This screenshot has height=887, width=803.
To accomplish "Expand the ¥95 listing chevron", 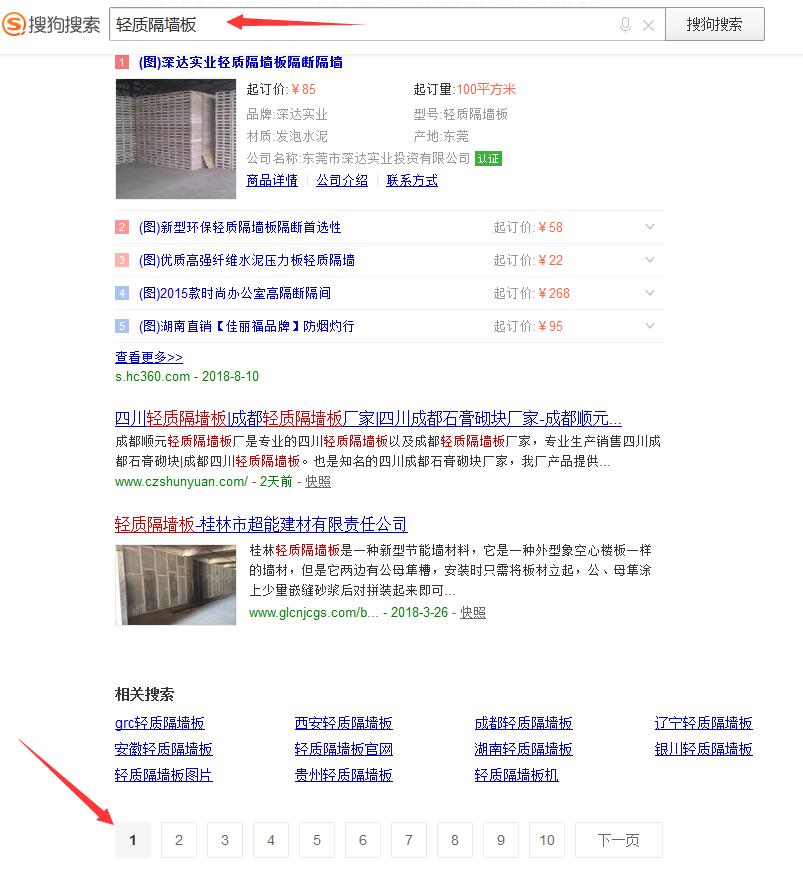I will pyautogui.click(x=650, y=326).
